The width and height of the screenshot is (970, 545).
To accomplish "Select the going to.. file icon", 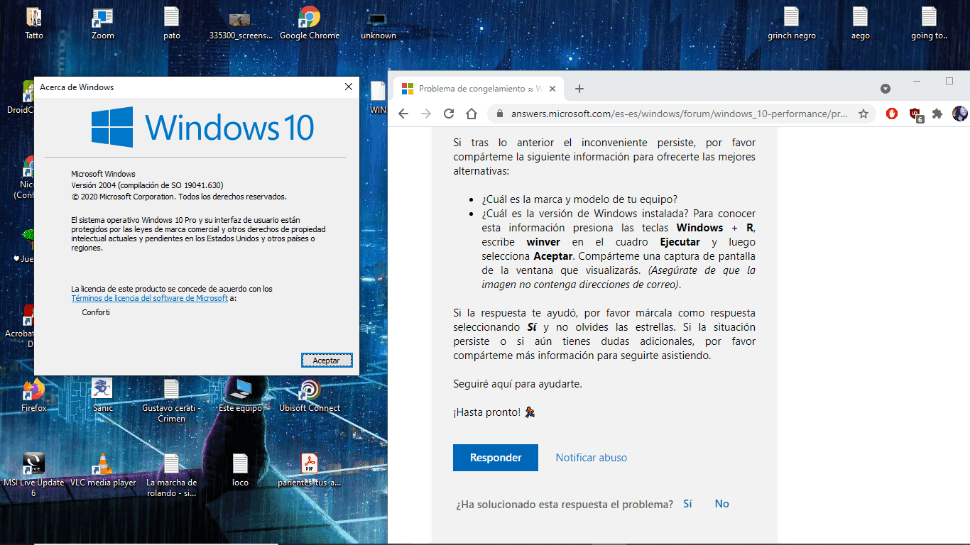I will click(x=929, y=24).
